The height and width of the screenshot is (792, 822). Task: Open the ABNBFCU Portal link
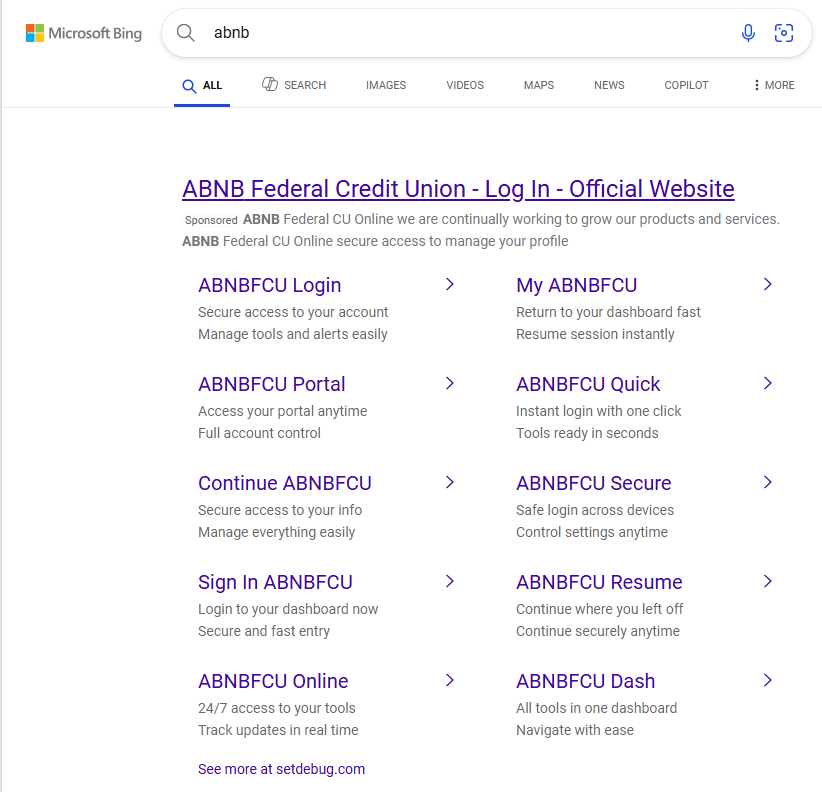(x=272, y=384)
